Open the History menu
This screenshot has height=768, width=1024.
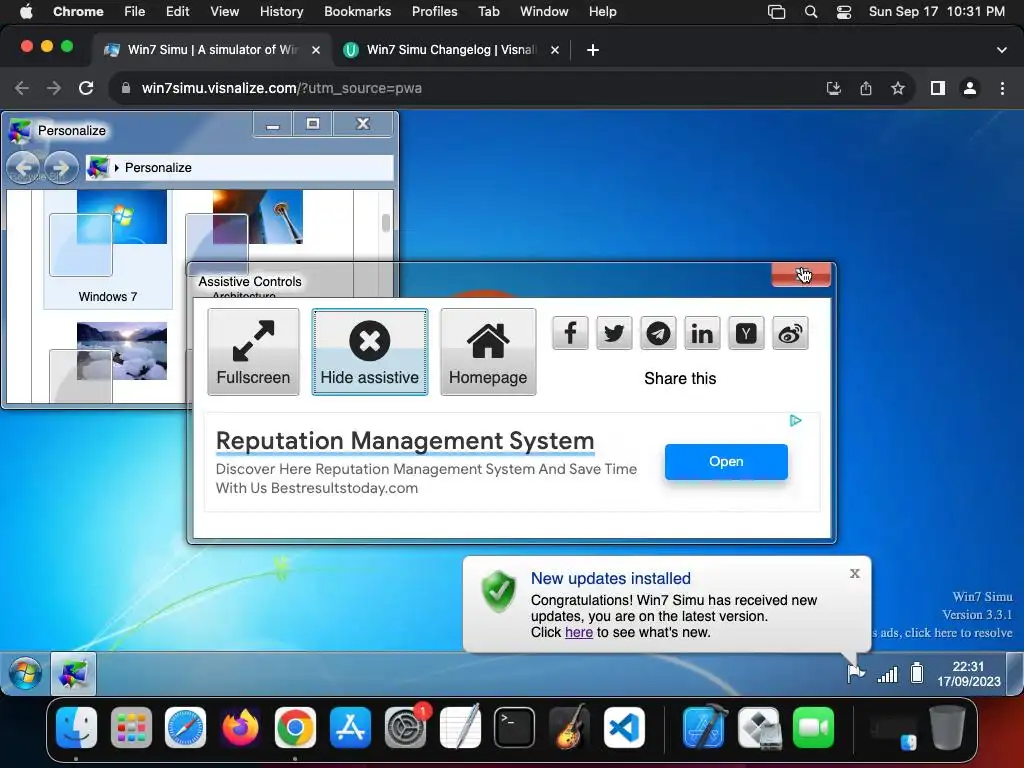coord(281,11)
